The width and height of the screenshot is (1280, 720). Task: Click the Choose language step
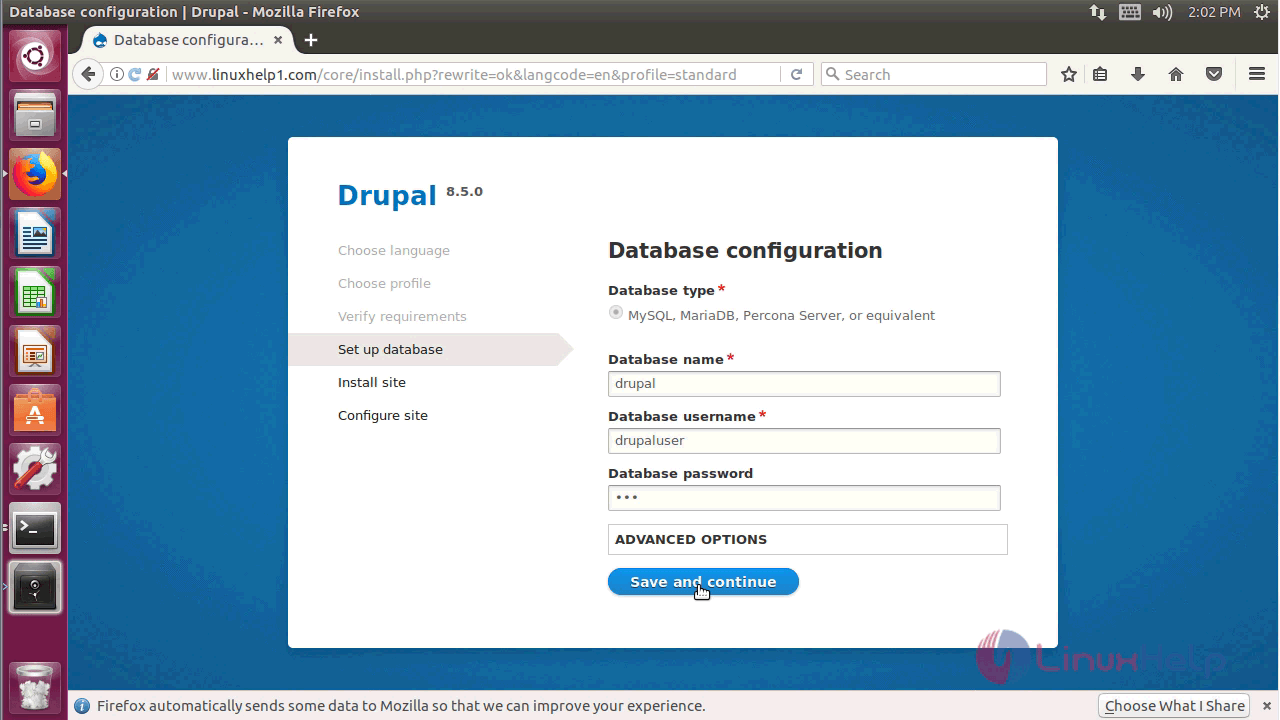pyautogui.click(x=394, y=251)
